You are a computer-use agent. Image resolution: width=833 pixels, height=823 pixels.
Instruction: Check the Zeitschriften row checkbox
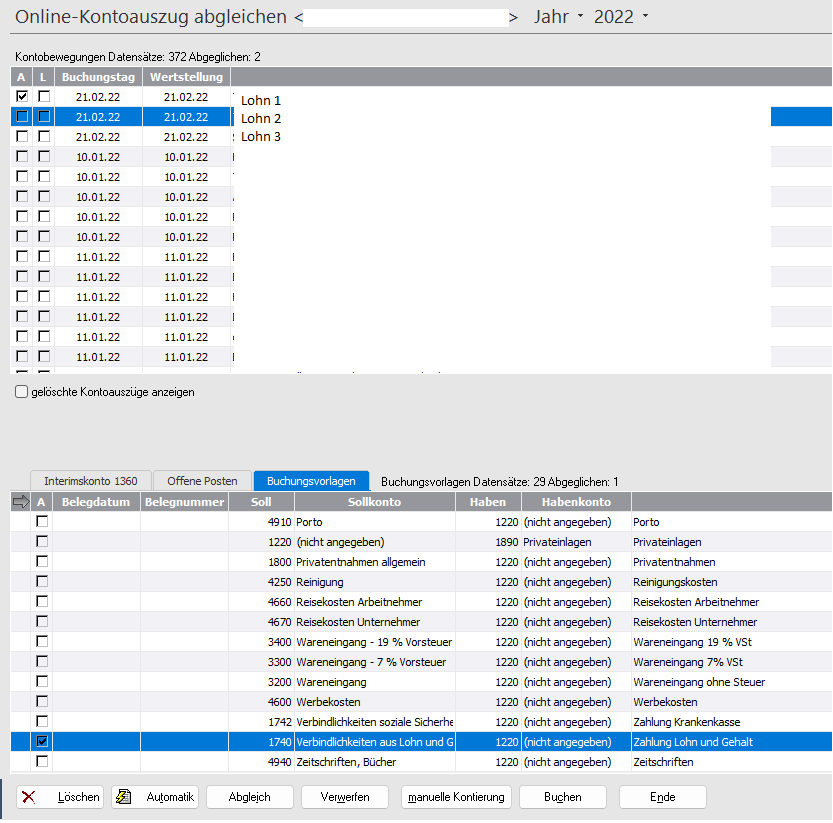coord(42,761)
